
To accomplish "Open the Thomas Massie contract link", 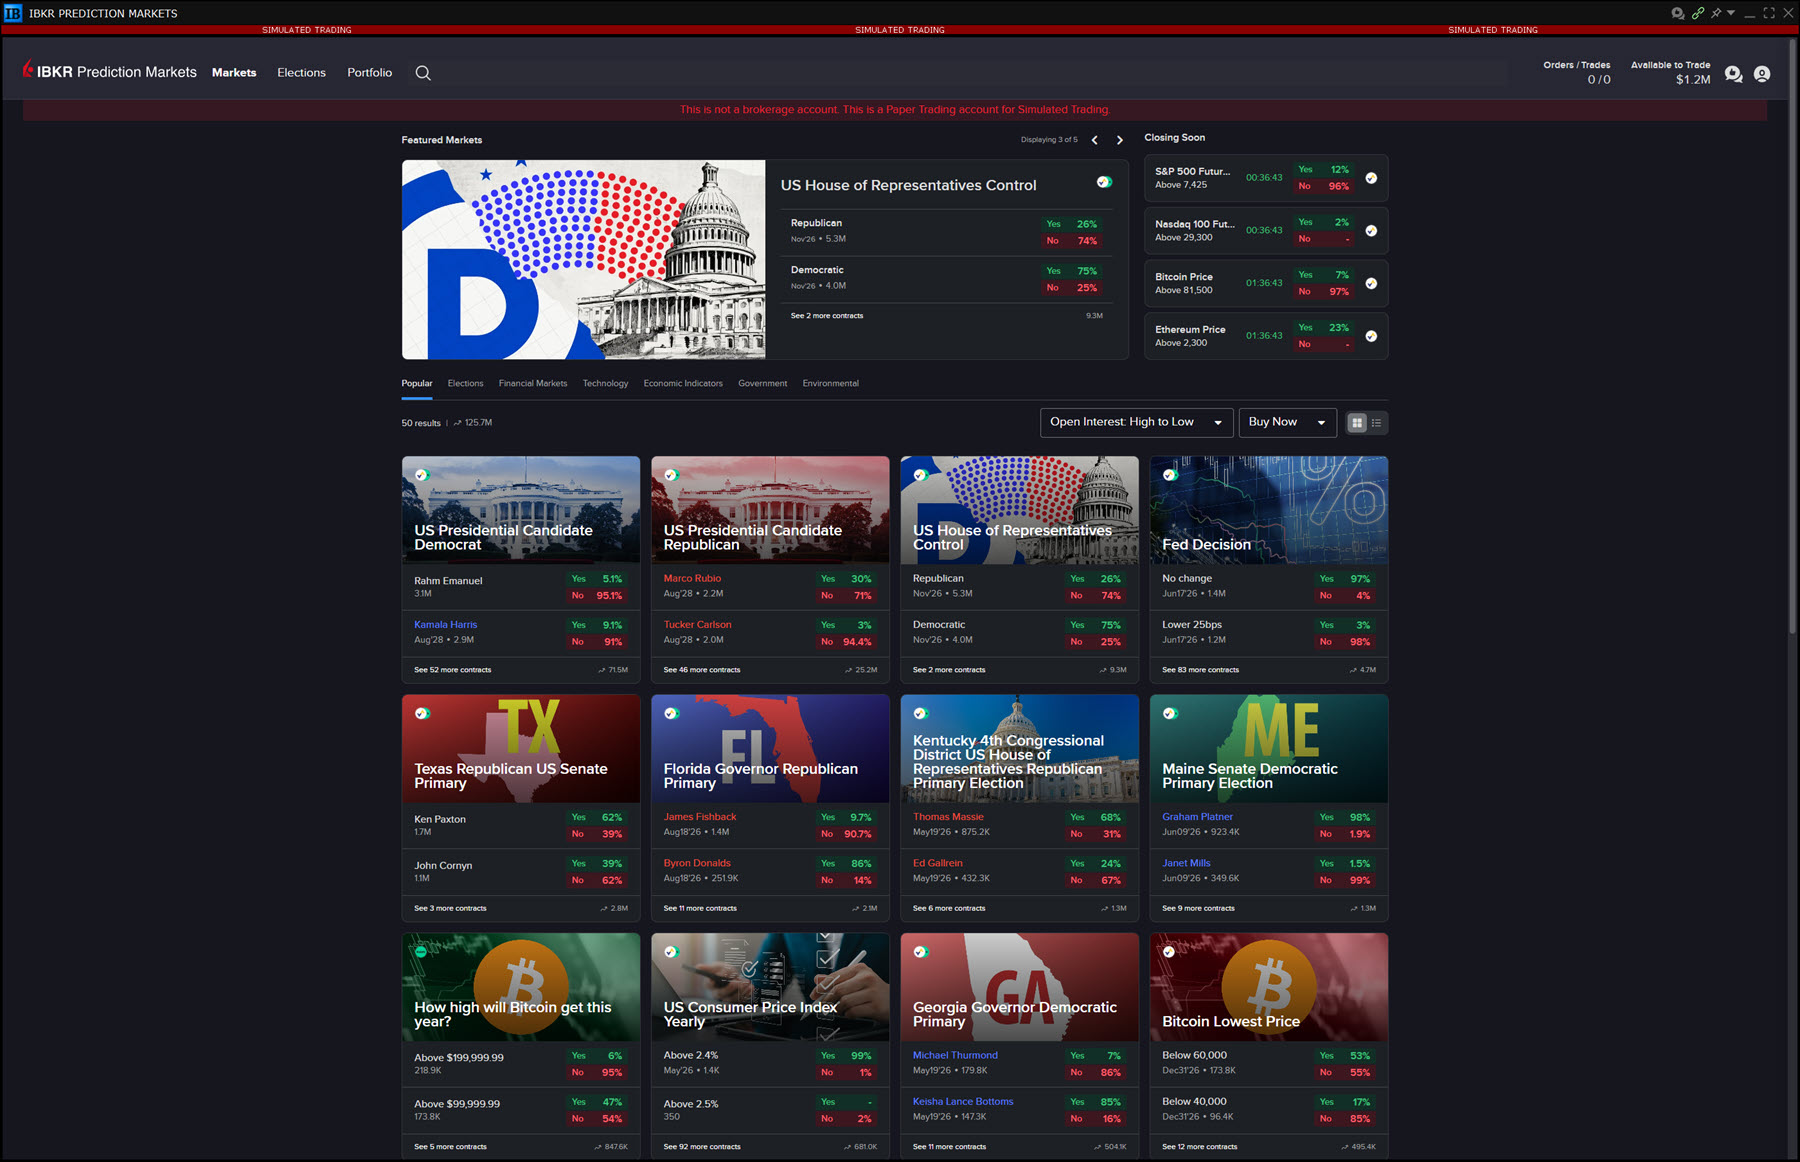I will pos(948,817).
